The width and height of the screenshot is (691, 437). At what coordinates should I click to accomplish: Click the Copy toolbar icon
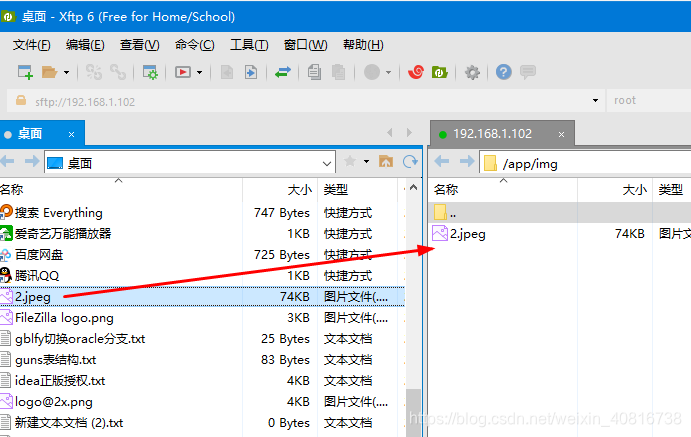tap(314, 72)
